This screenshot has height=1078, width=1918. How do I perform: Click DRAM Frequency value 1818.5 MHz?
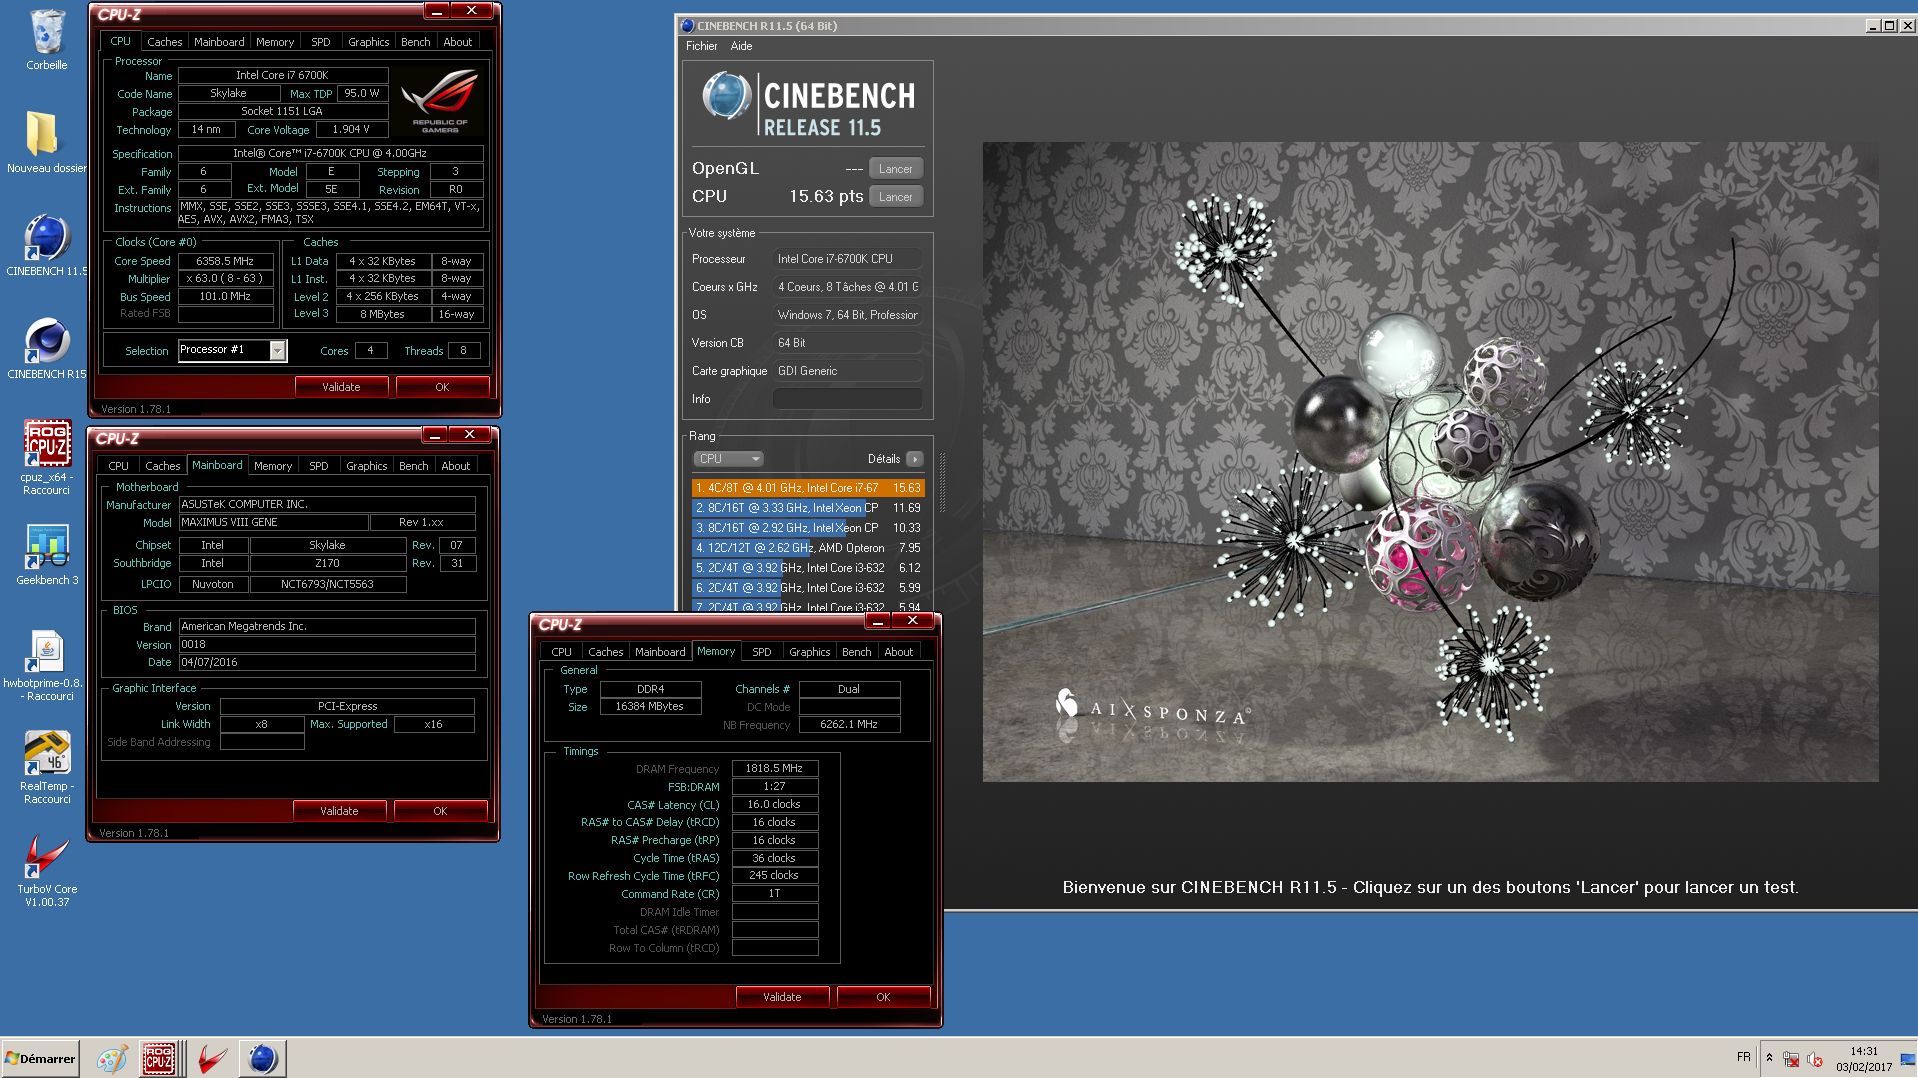(x=774, y=769)
